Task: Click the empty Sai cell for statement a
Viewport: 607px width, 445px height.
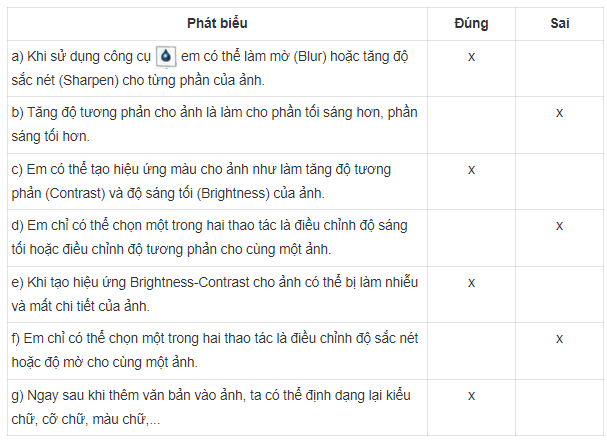Action: click(x=560, y=66)
